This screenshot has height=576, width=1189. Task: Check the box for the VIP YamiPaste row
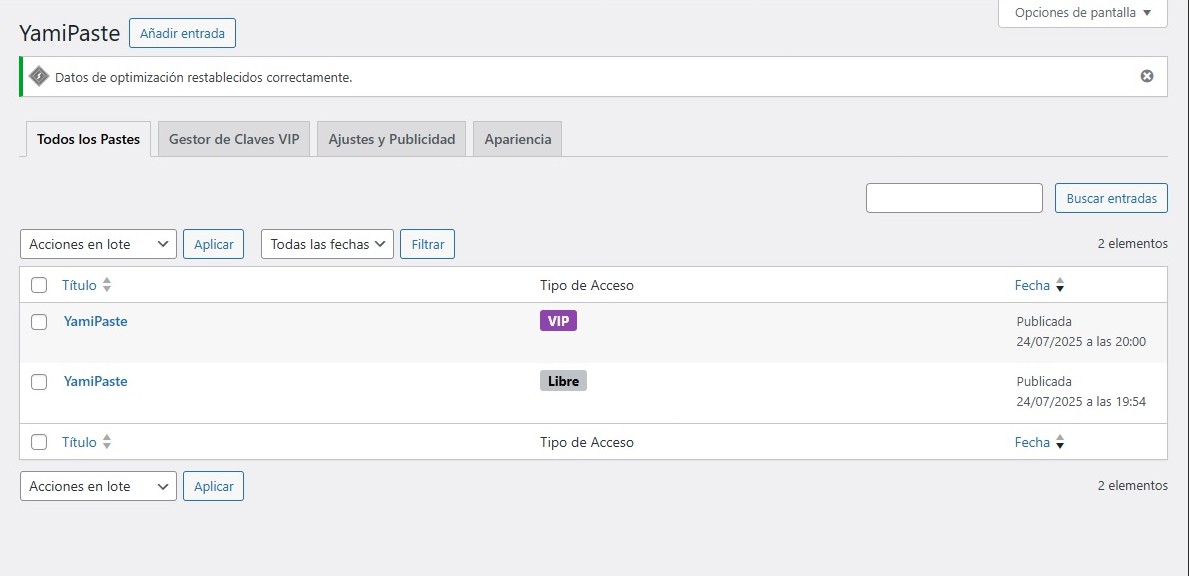pos(39,322)
